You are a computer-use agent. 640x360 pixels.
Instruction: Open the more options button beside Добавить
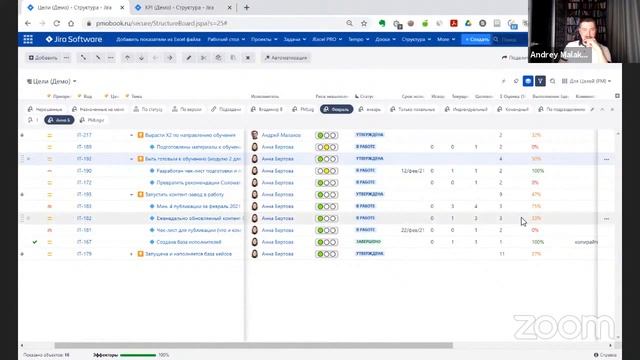(67, 58)
